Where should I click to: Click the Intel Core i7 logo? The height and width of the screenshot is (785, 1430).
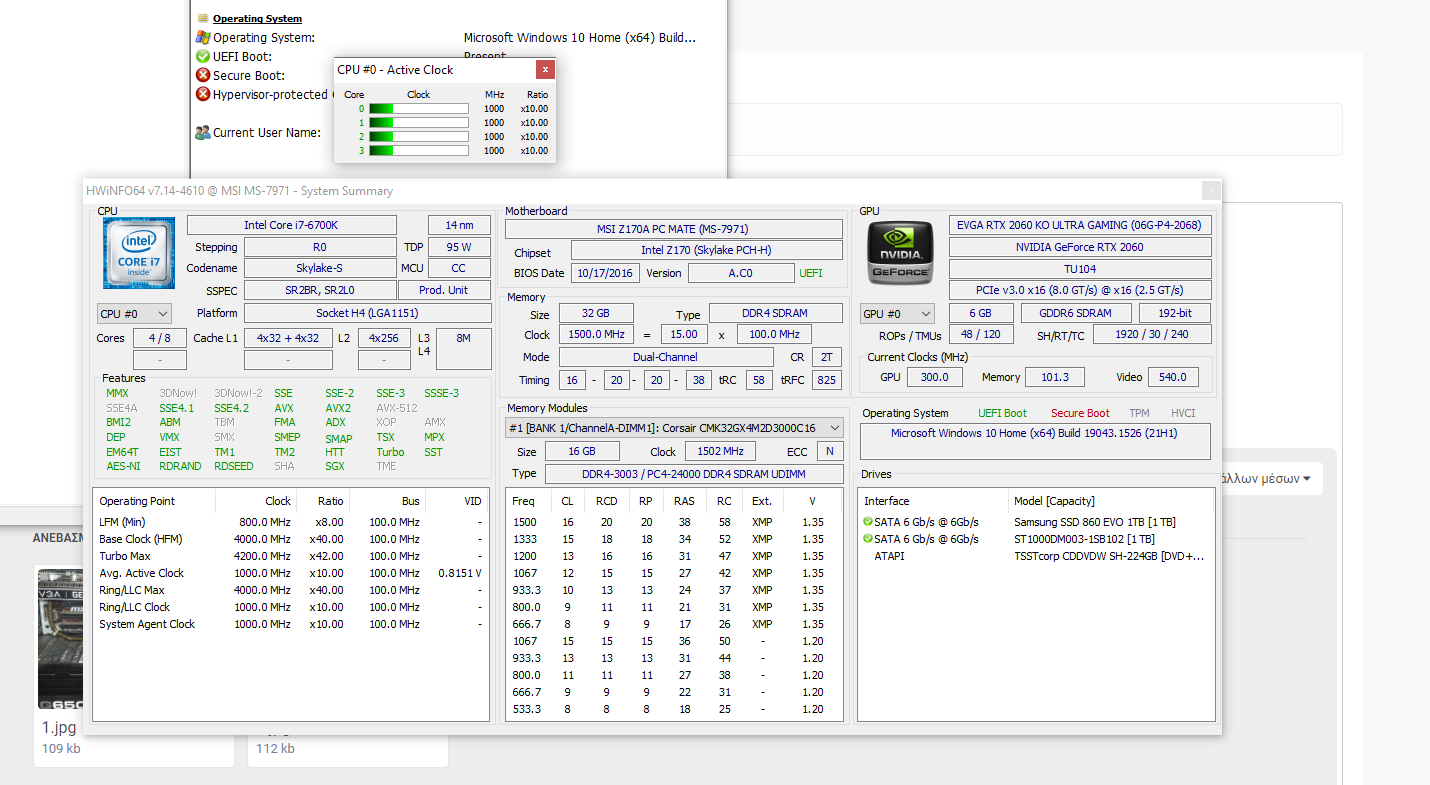pyautogui.click(x=139, y=253)
